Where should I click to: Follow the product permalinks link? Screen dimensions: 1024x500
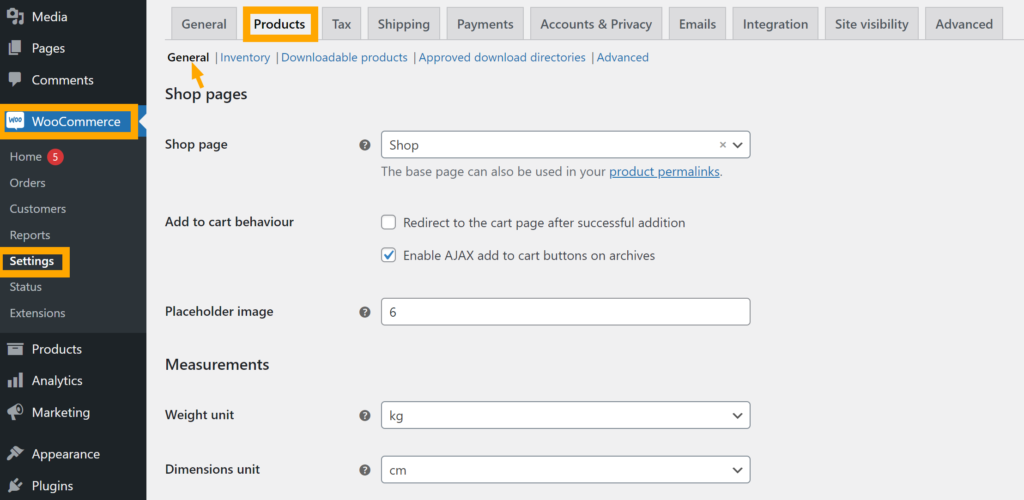coord(663,172)
